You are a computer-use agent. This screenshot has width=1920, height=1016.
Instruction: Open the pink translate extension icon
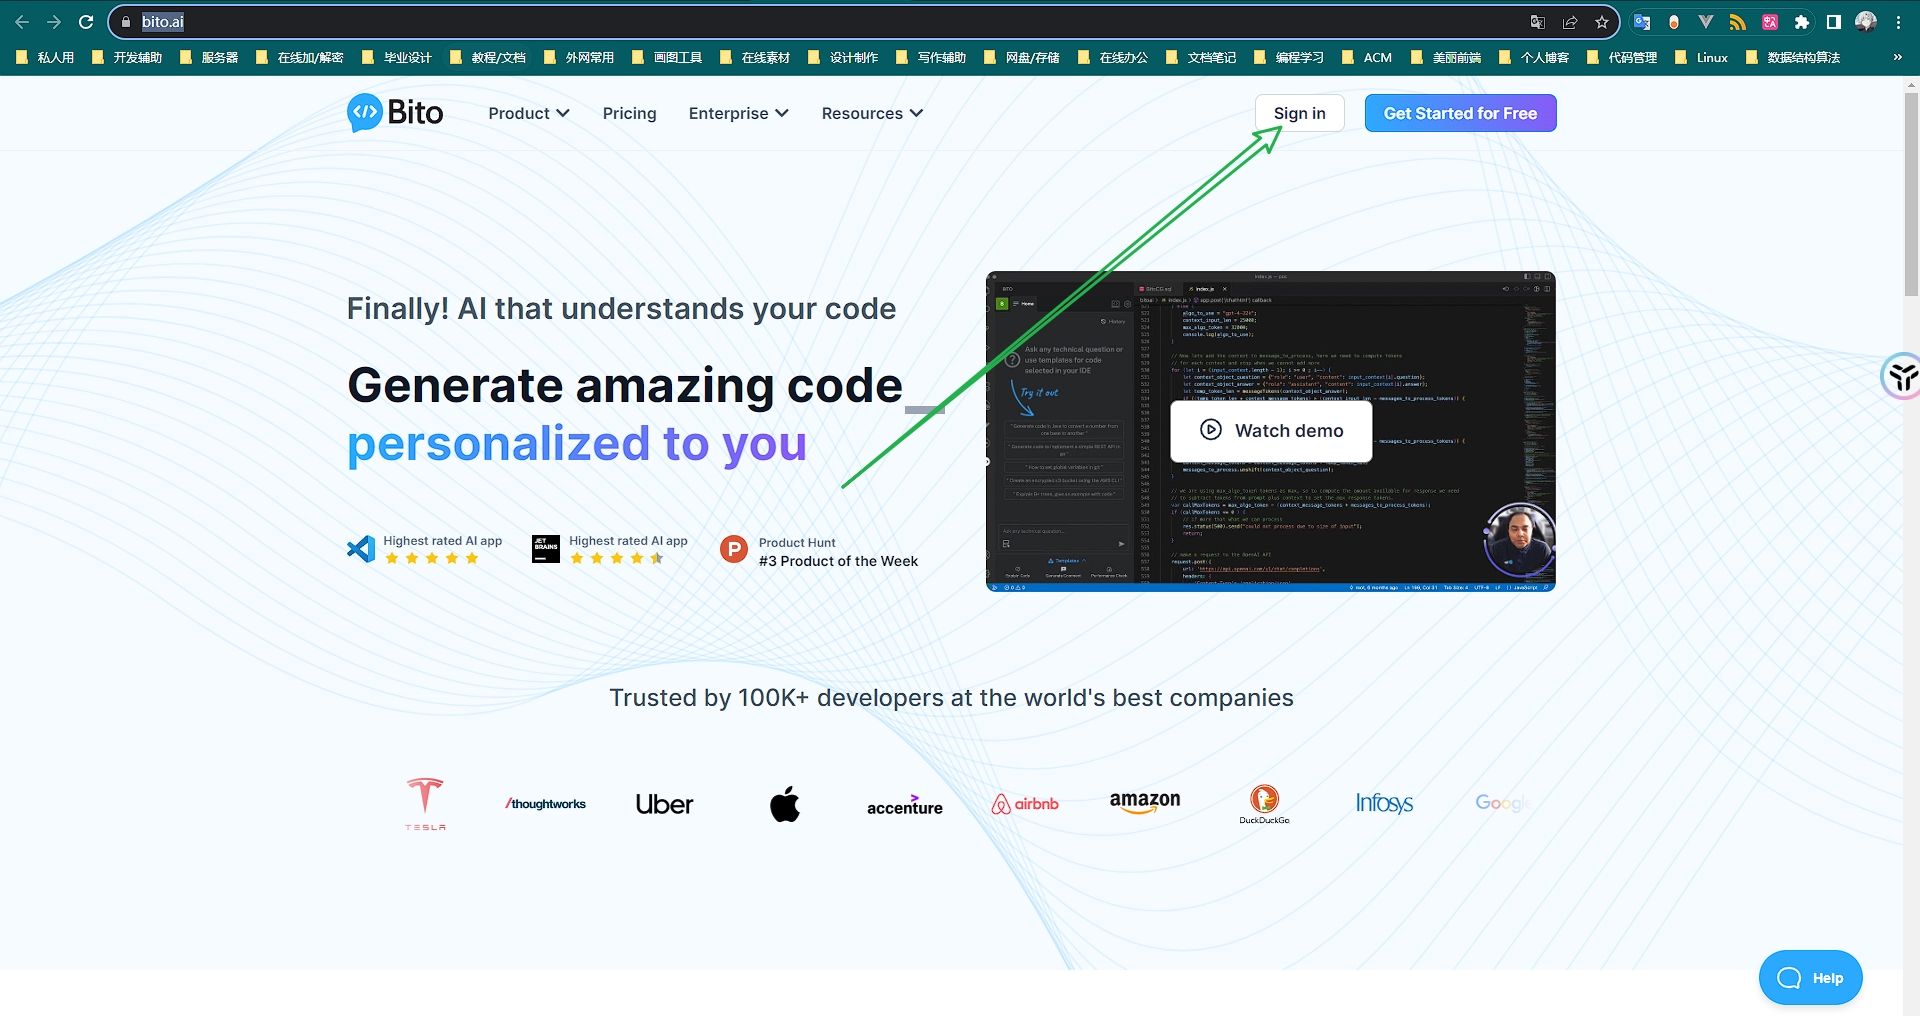[1770, 22]
